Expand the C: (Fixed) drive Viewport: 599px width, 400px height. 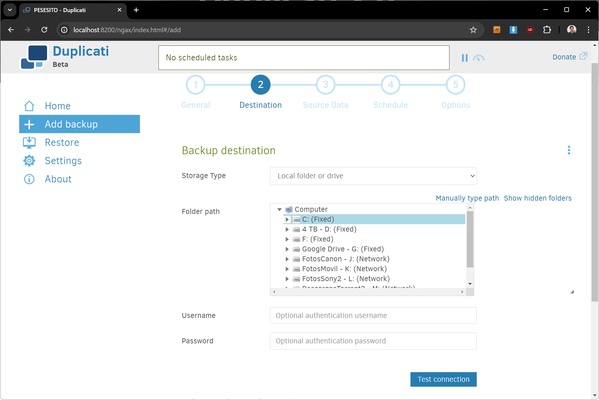pos(287,219)
